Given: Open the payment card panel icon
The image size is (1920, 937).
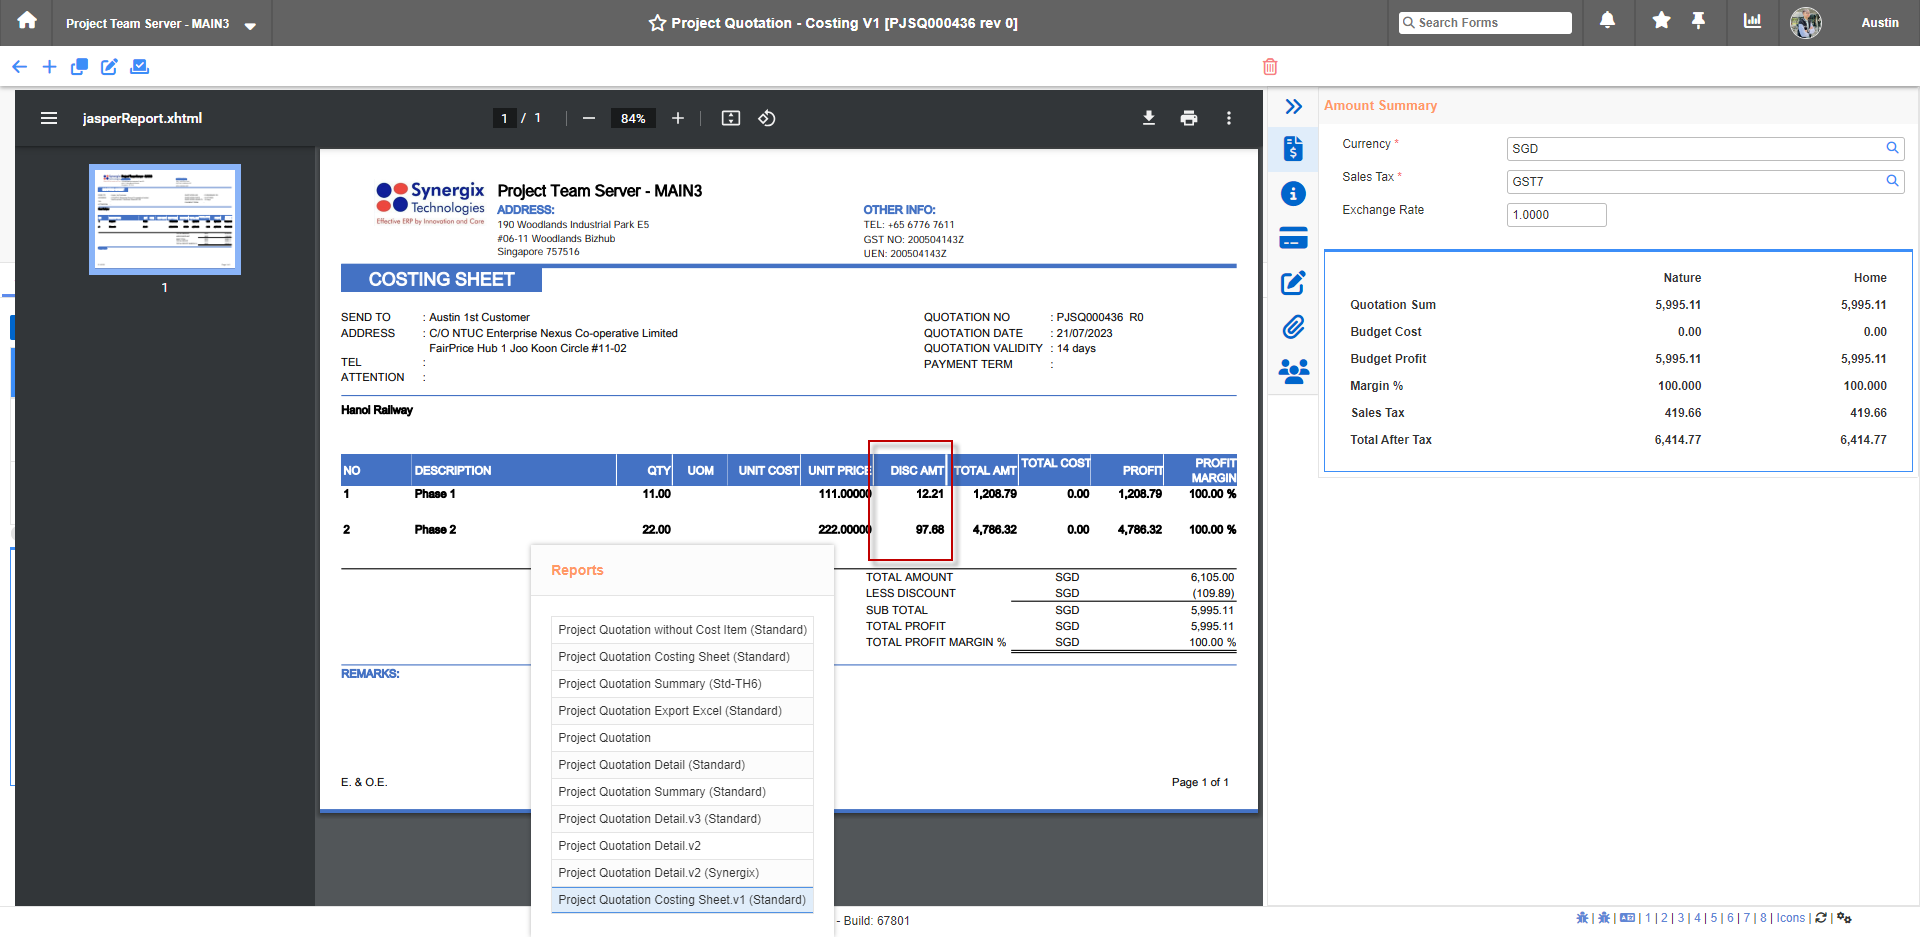Looking at the screenshot, I should pyautogui.click(x=1293, y=238).
